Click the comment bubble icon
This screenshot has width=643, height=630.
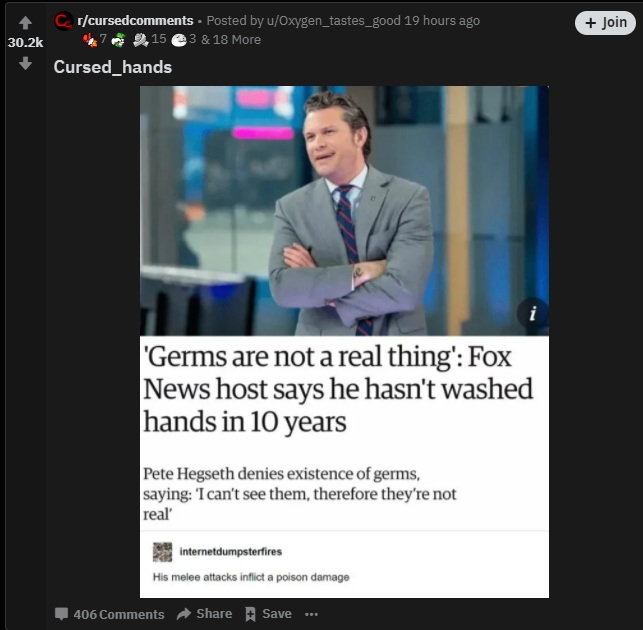click(62, 614)
